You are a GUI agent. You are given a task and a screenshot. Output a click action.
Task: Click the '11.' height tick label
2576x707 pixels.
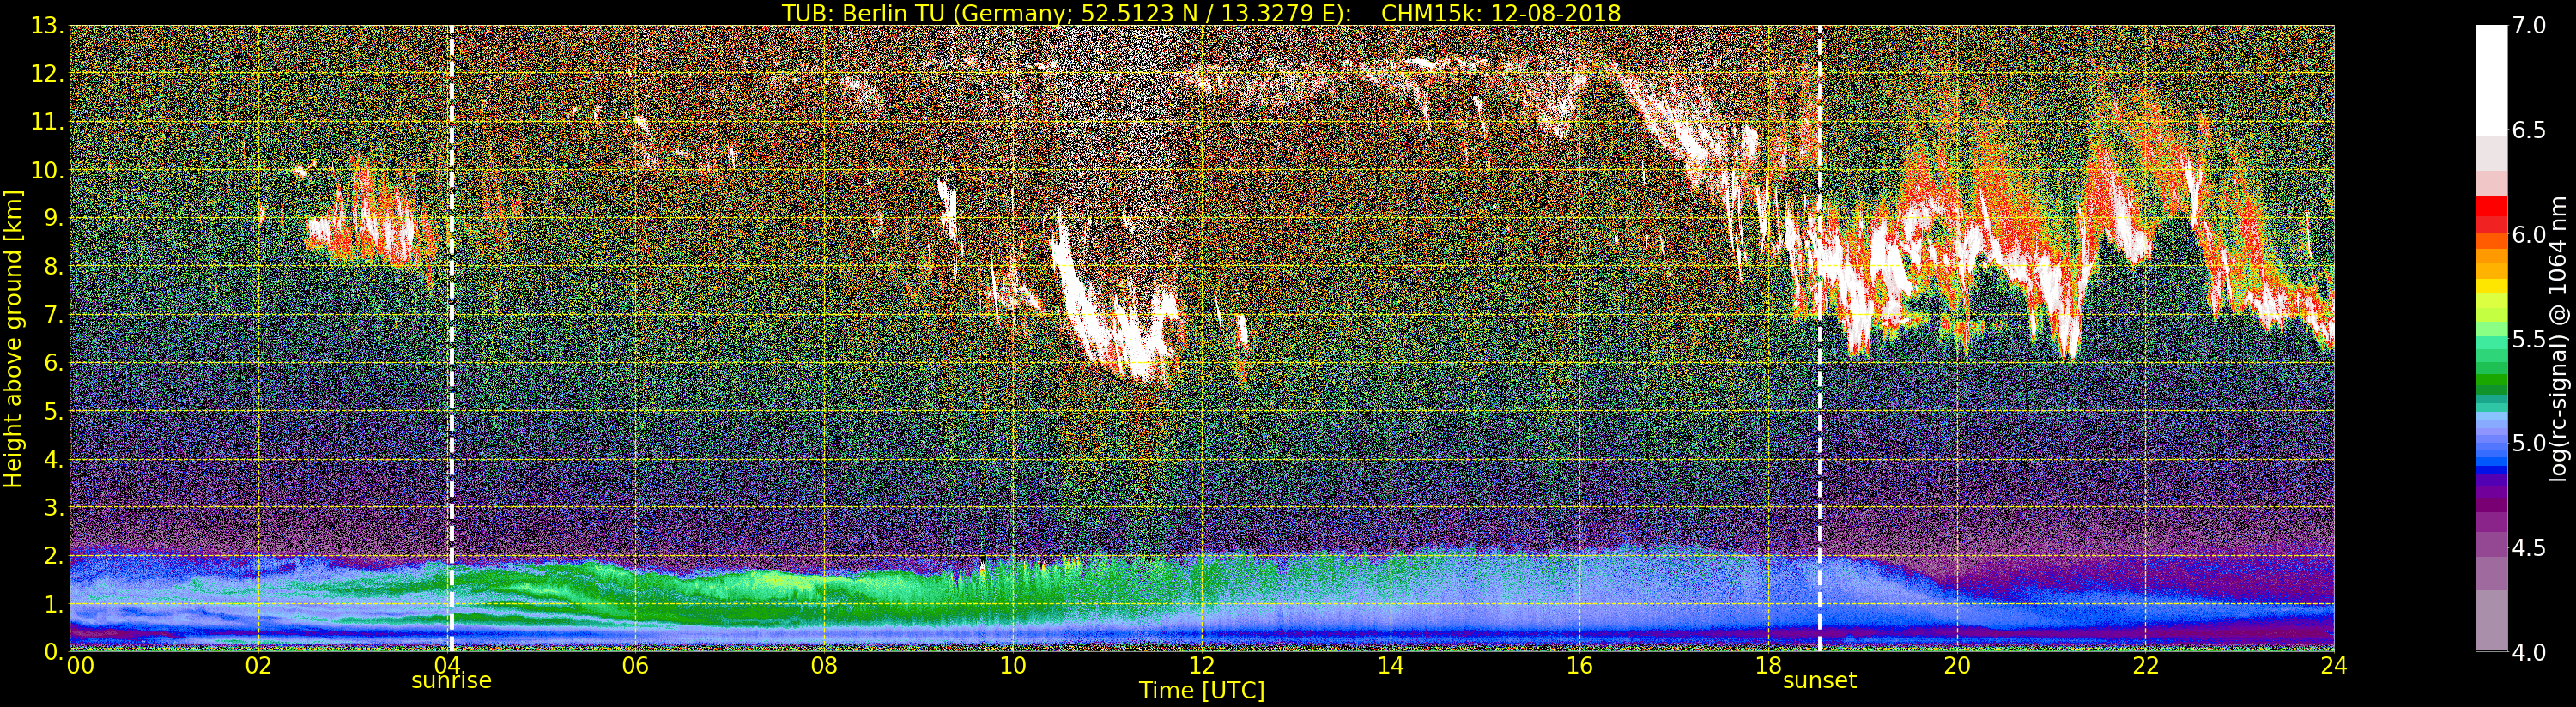47,122
